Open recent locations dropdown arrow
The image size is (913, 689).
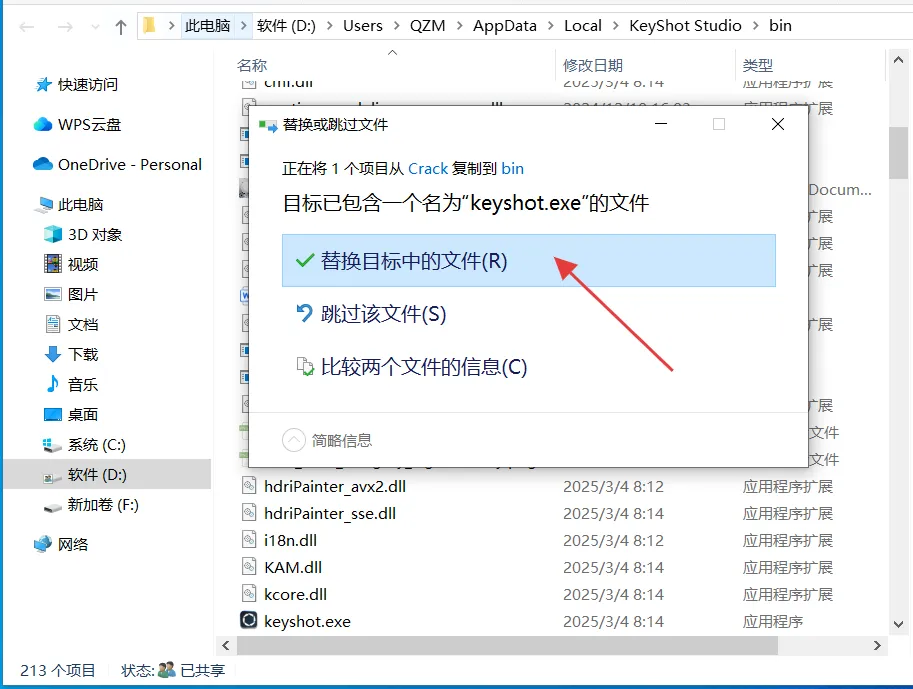coord(95,27)
